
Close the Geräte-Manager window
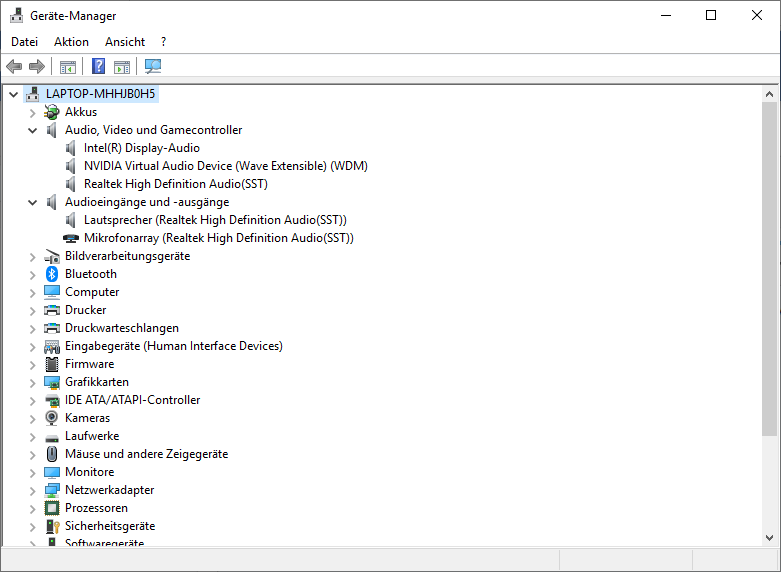pyautogui.click(x=757, y=15)
